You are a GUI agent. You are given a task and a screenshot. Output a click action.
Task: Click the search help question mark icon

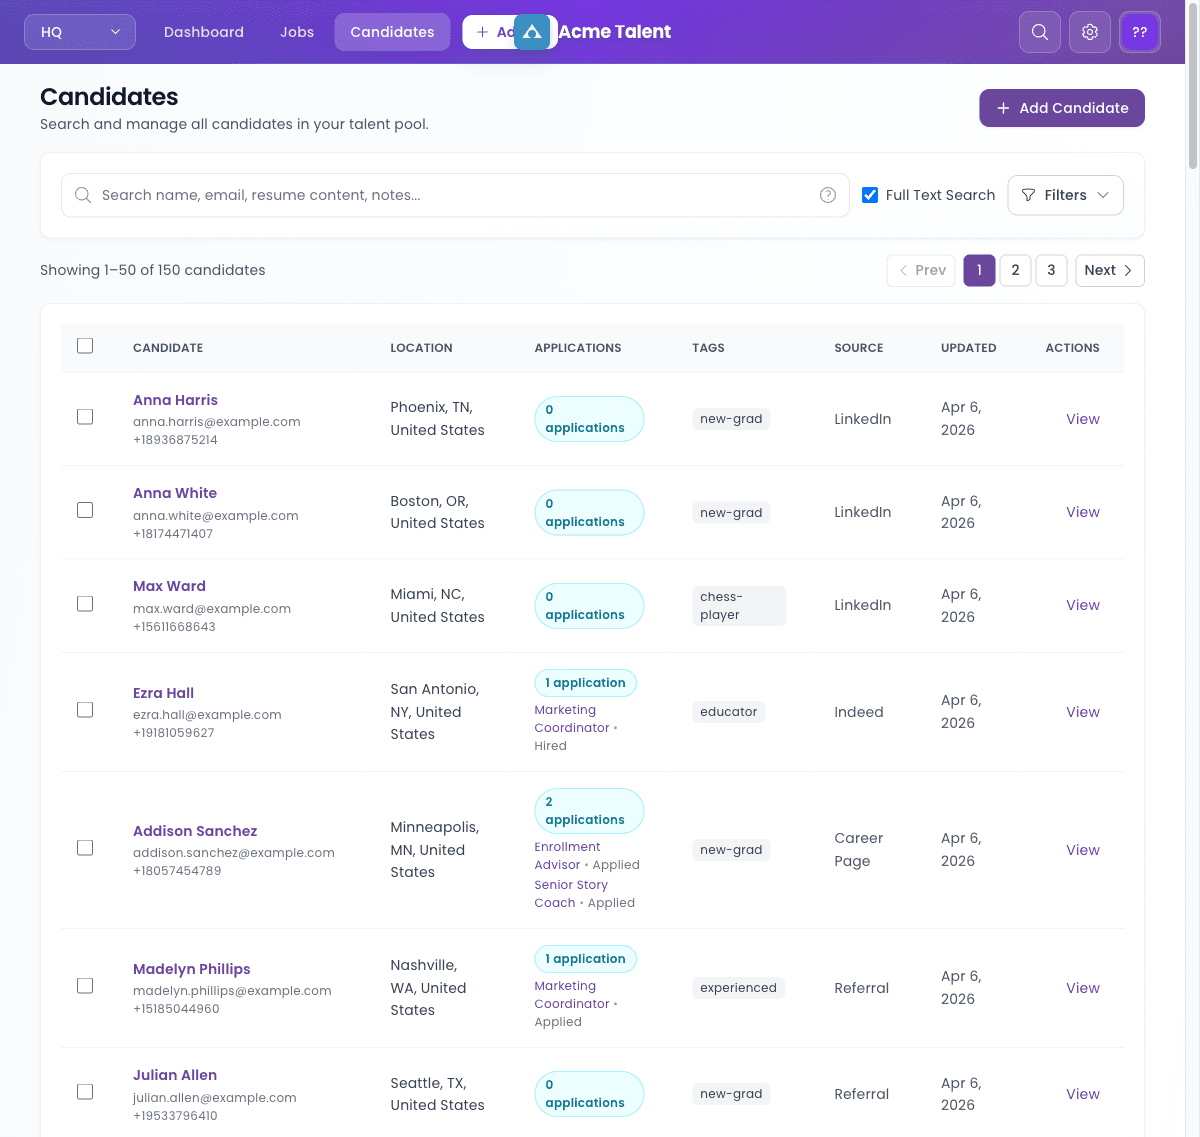(828, 195)
